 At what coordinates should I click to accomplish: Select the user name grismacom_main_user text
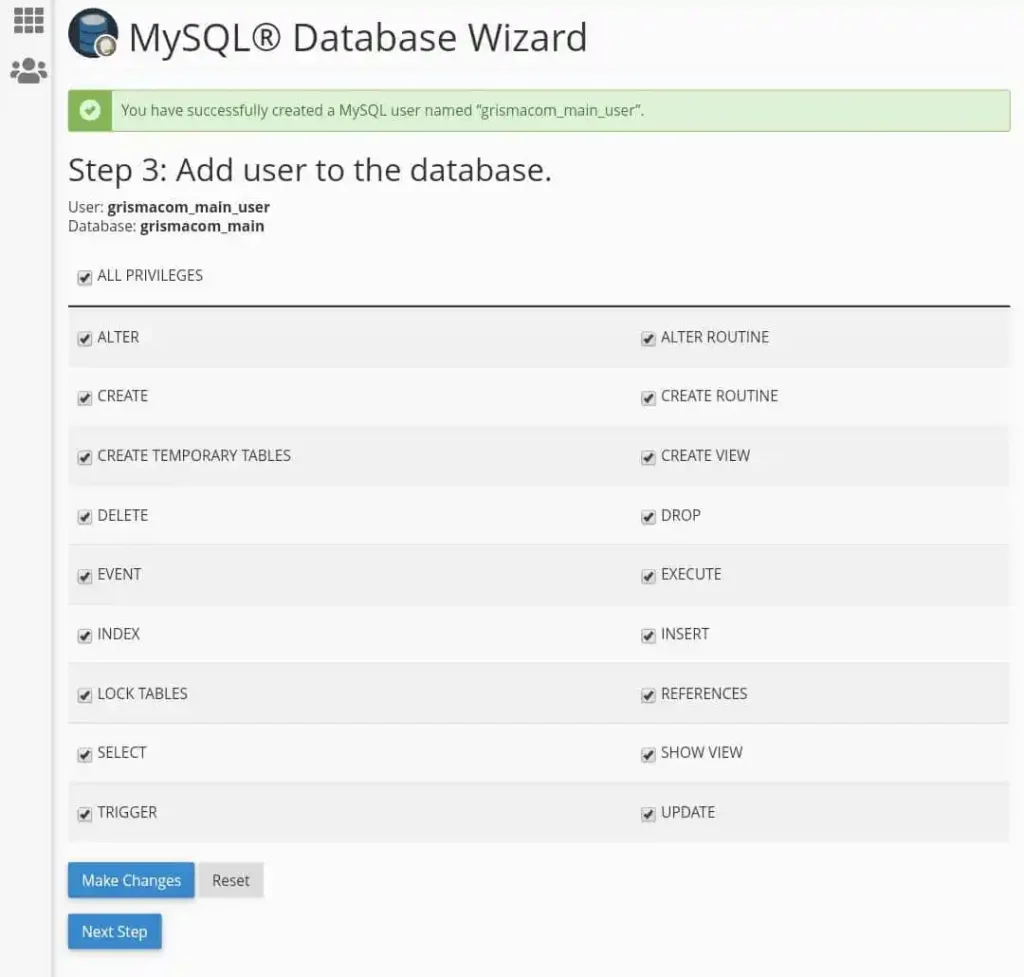click(188, 207)
